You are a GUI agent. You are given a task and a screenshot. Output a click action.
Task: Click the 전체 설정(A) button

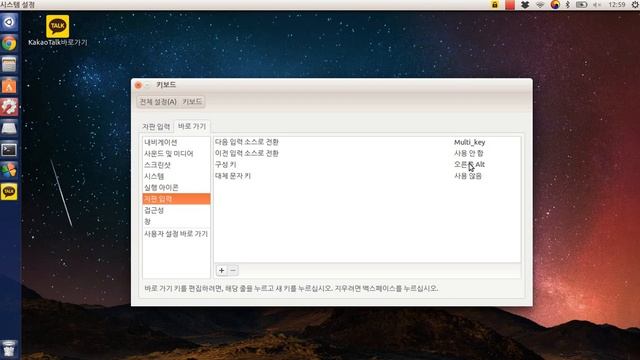pyautogui.click(x=158, y=102)
